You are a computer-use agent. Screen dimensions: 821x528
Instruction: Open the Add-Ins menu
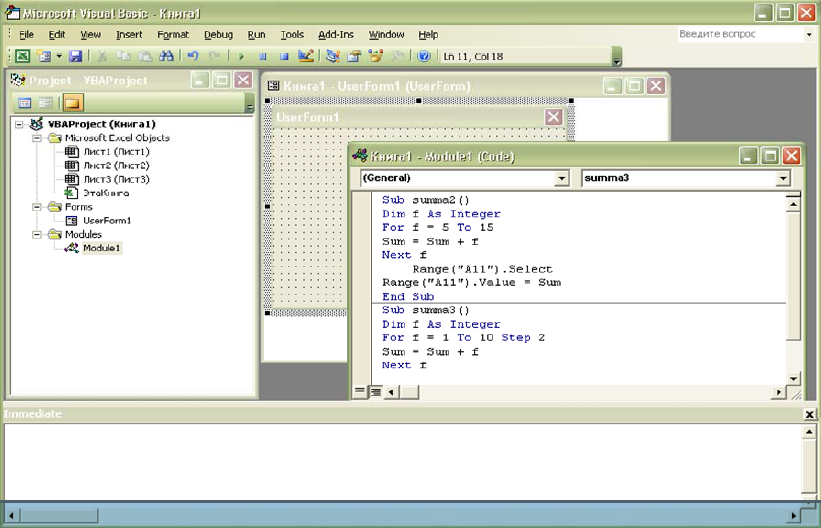tap(336, 35)
